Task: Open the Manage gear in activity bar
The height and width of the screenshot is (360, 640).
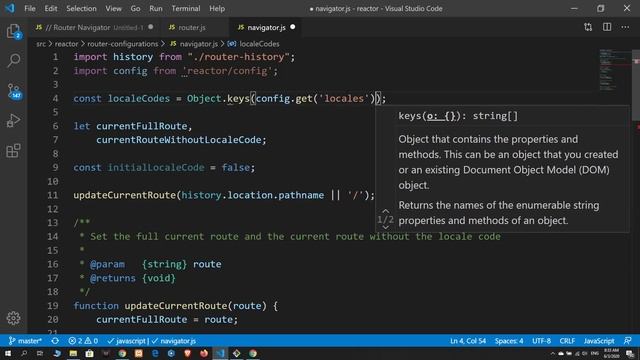Action: pyautogui.click(x=13, y=318)
